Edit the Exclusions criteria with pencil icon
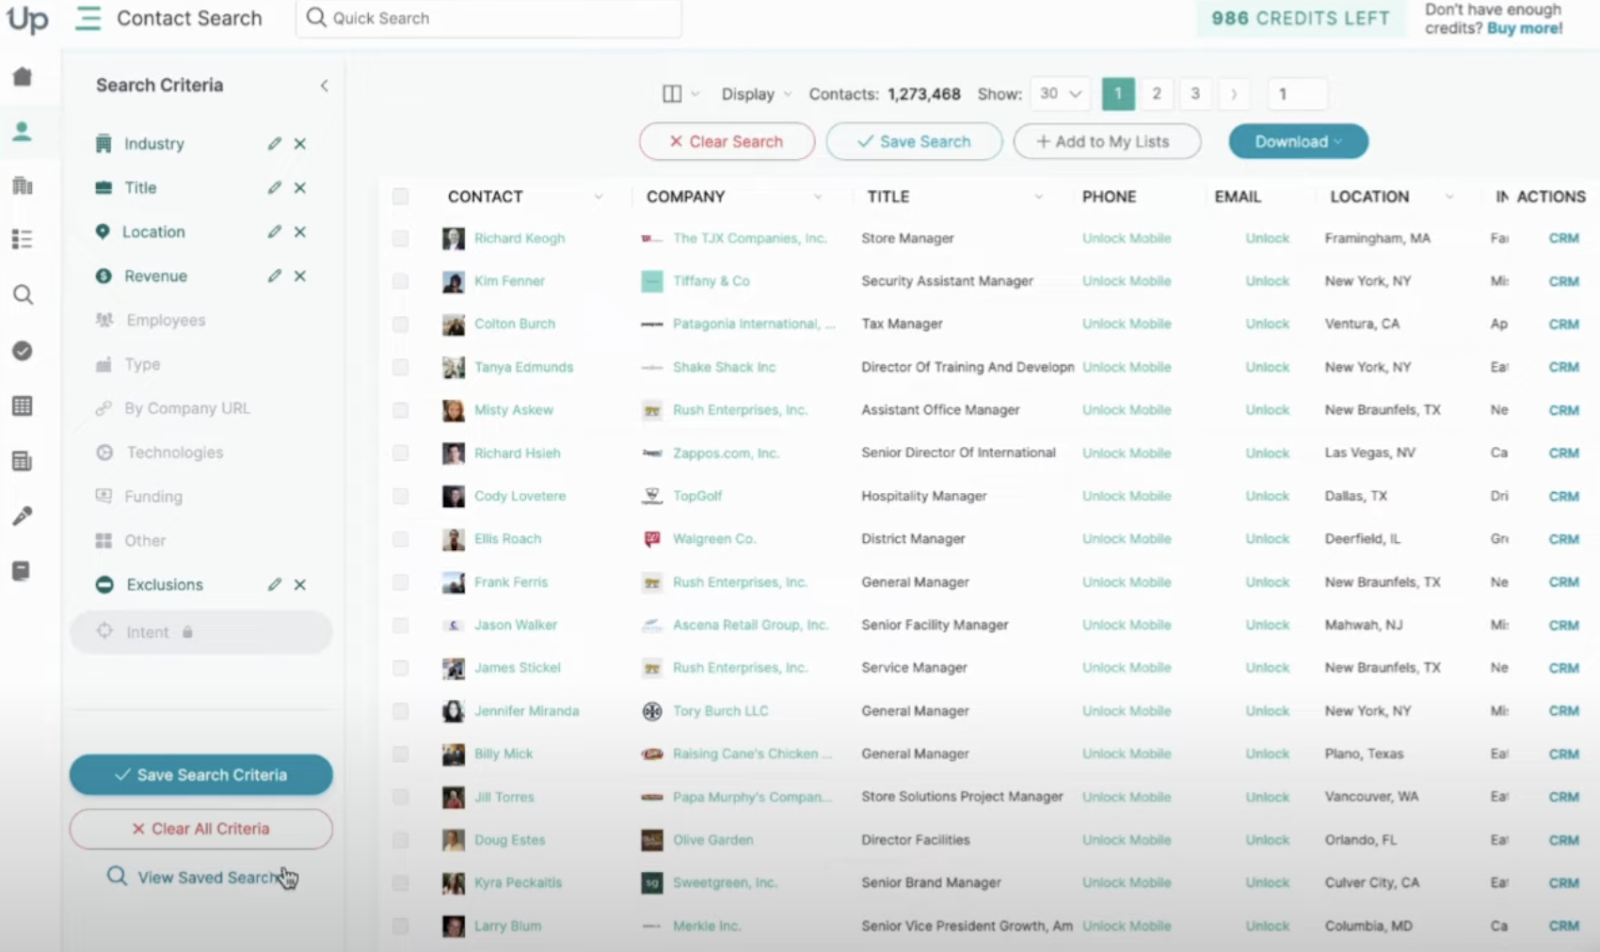This screenshot has height=952, width=1600. 274,585
